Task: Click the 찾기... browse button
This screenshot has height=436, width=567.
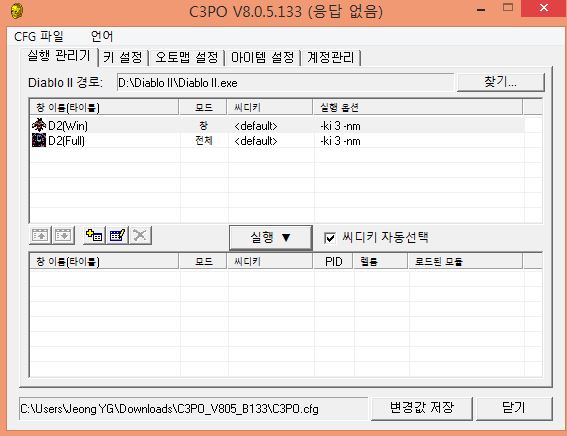Action: click(x=500, y=82)
